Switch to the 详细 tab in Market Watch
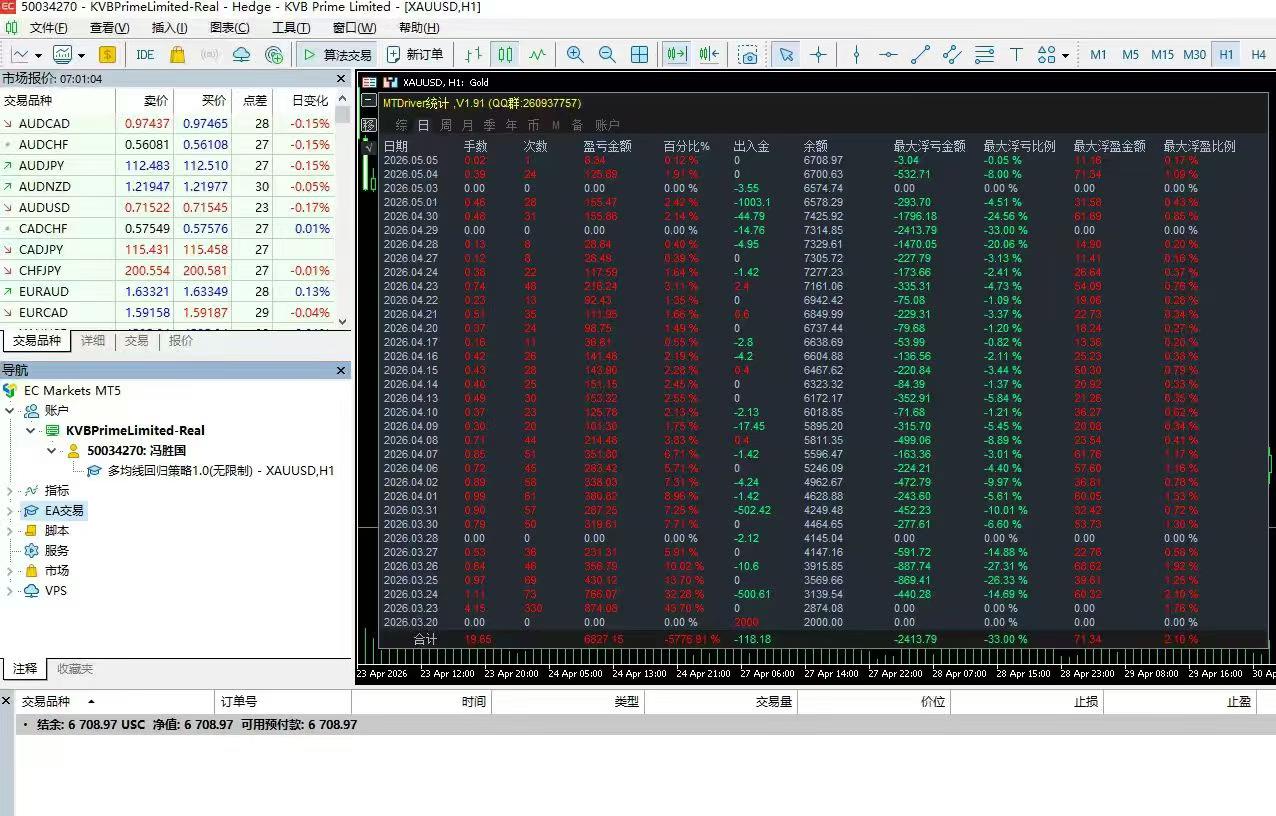 coord(93,341)
